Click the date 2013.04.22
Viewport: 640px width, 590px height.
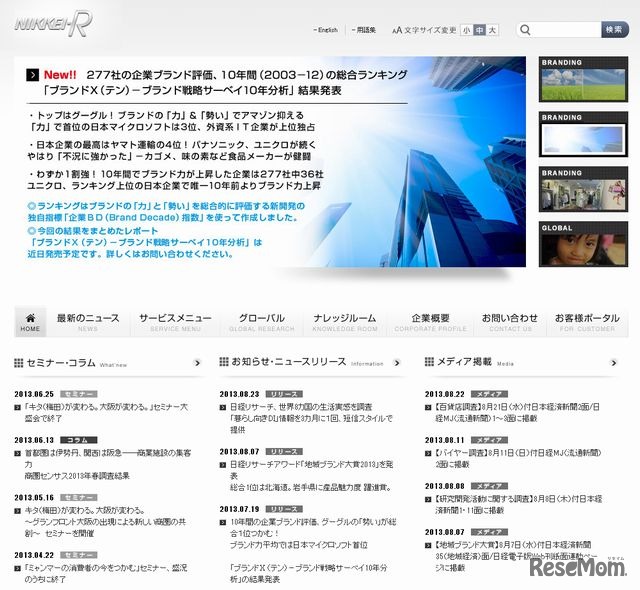click(34, 555)
